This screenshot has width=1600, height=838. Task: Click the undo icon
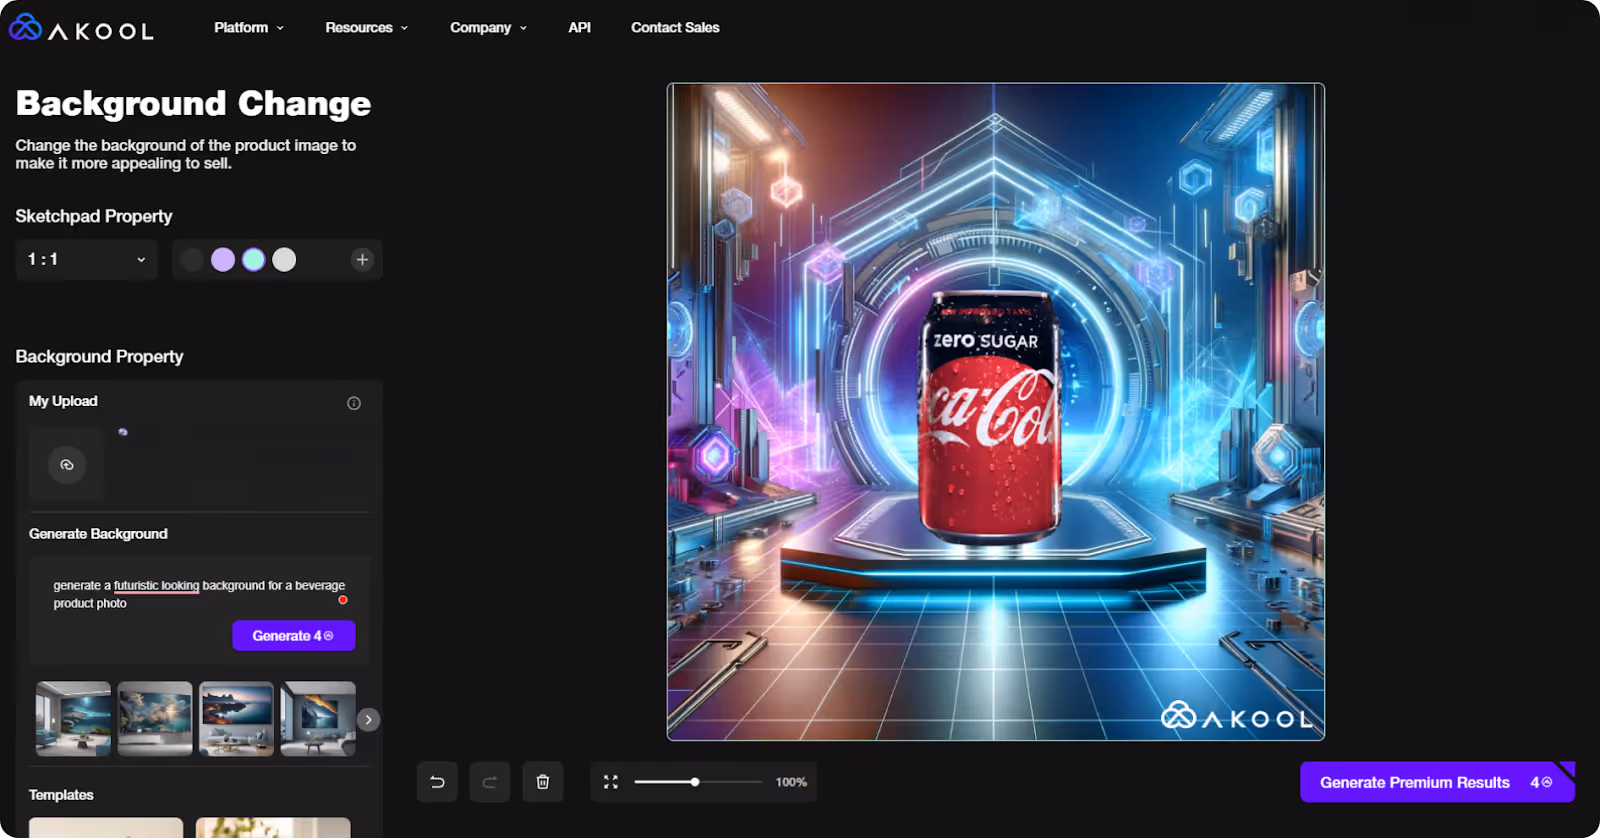438,782
